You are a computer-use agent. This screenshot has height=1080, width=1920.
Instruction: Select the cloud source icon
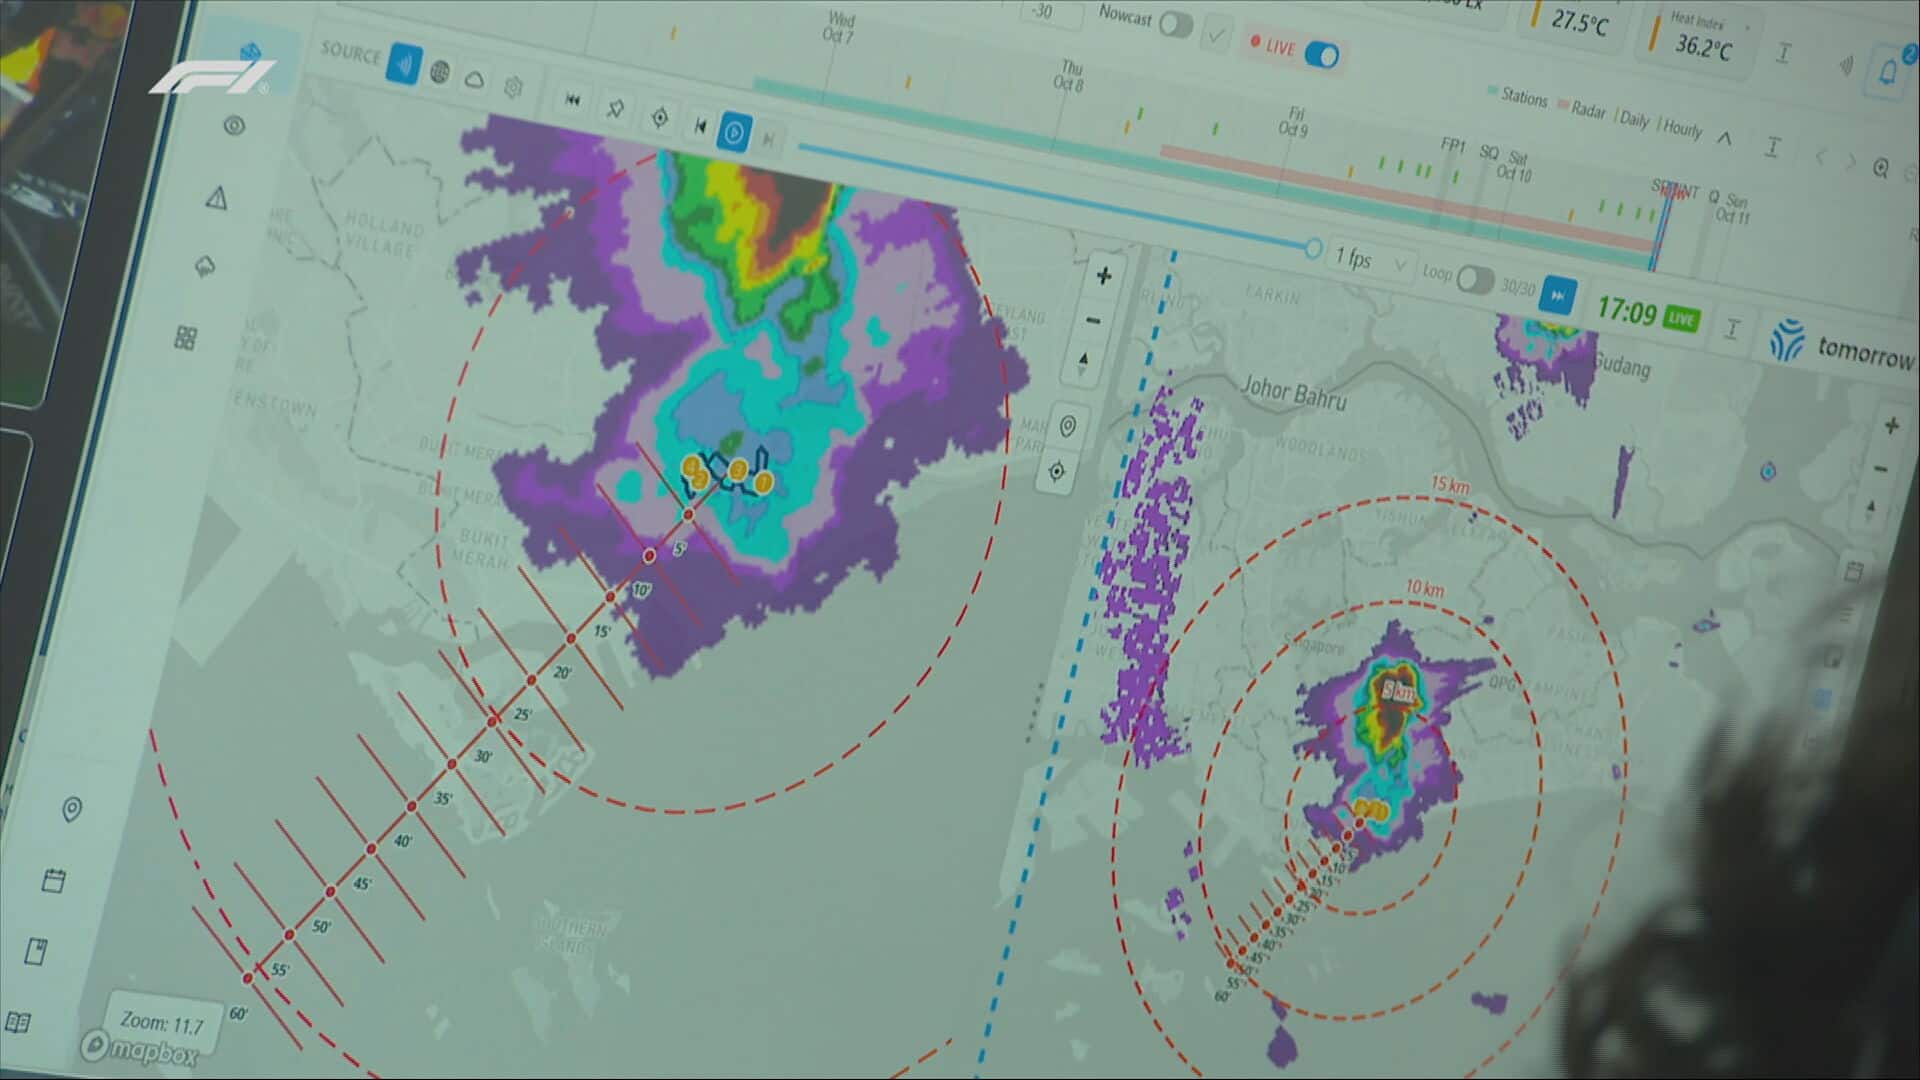click(x=475, y=80)
